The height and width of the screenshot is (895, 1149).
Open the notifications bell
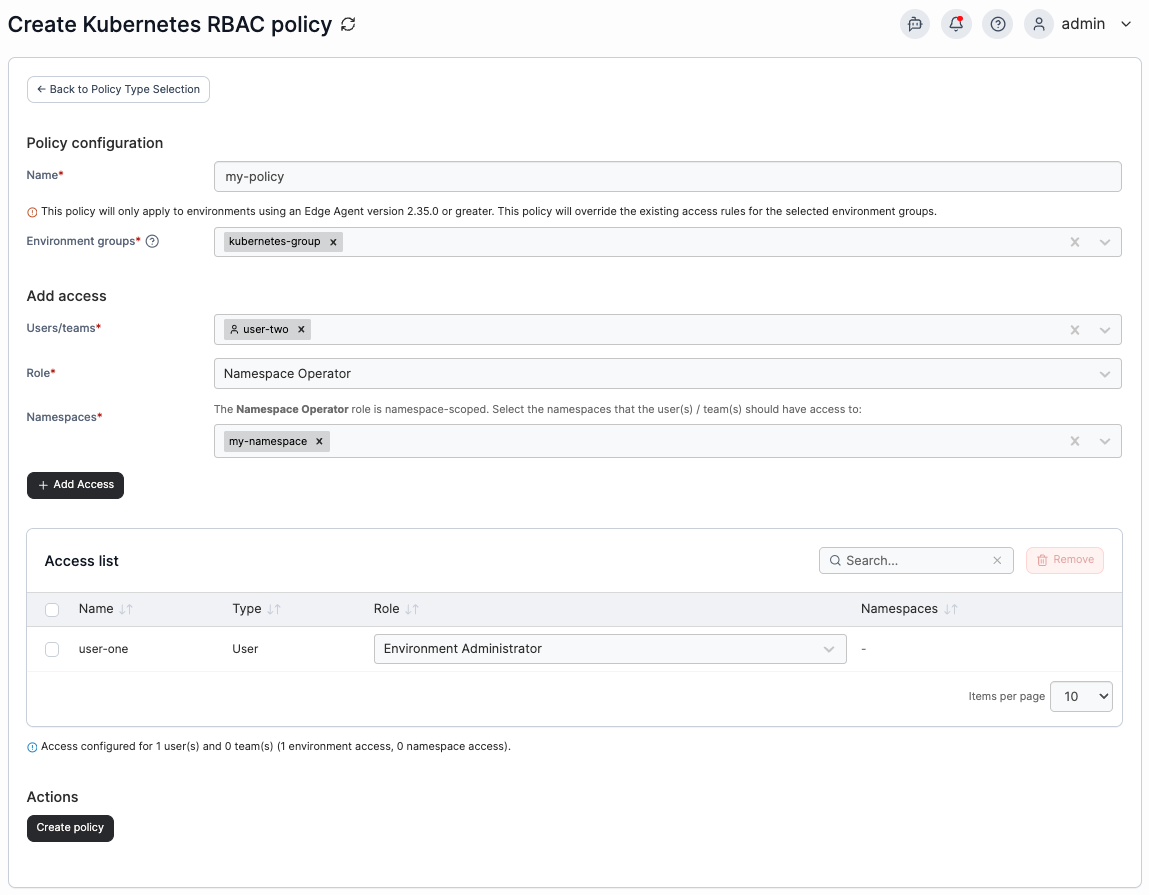coord(956,24)
